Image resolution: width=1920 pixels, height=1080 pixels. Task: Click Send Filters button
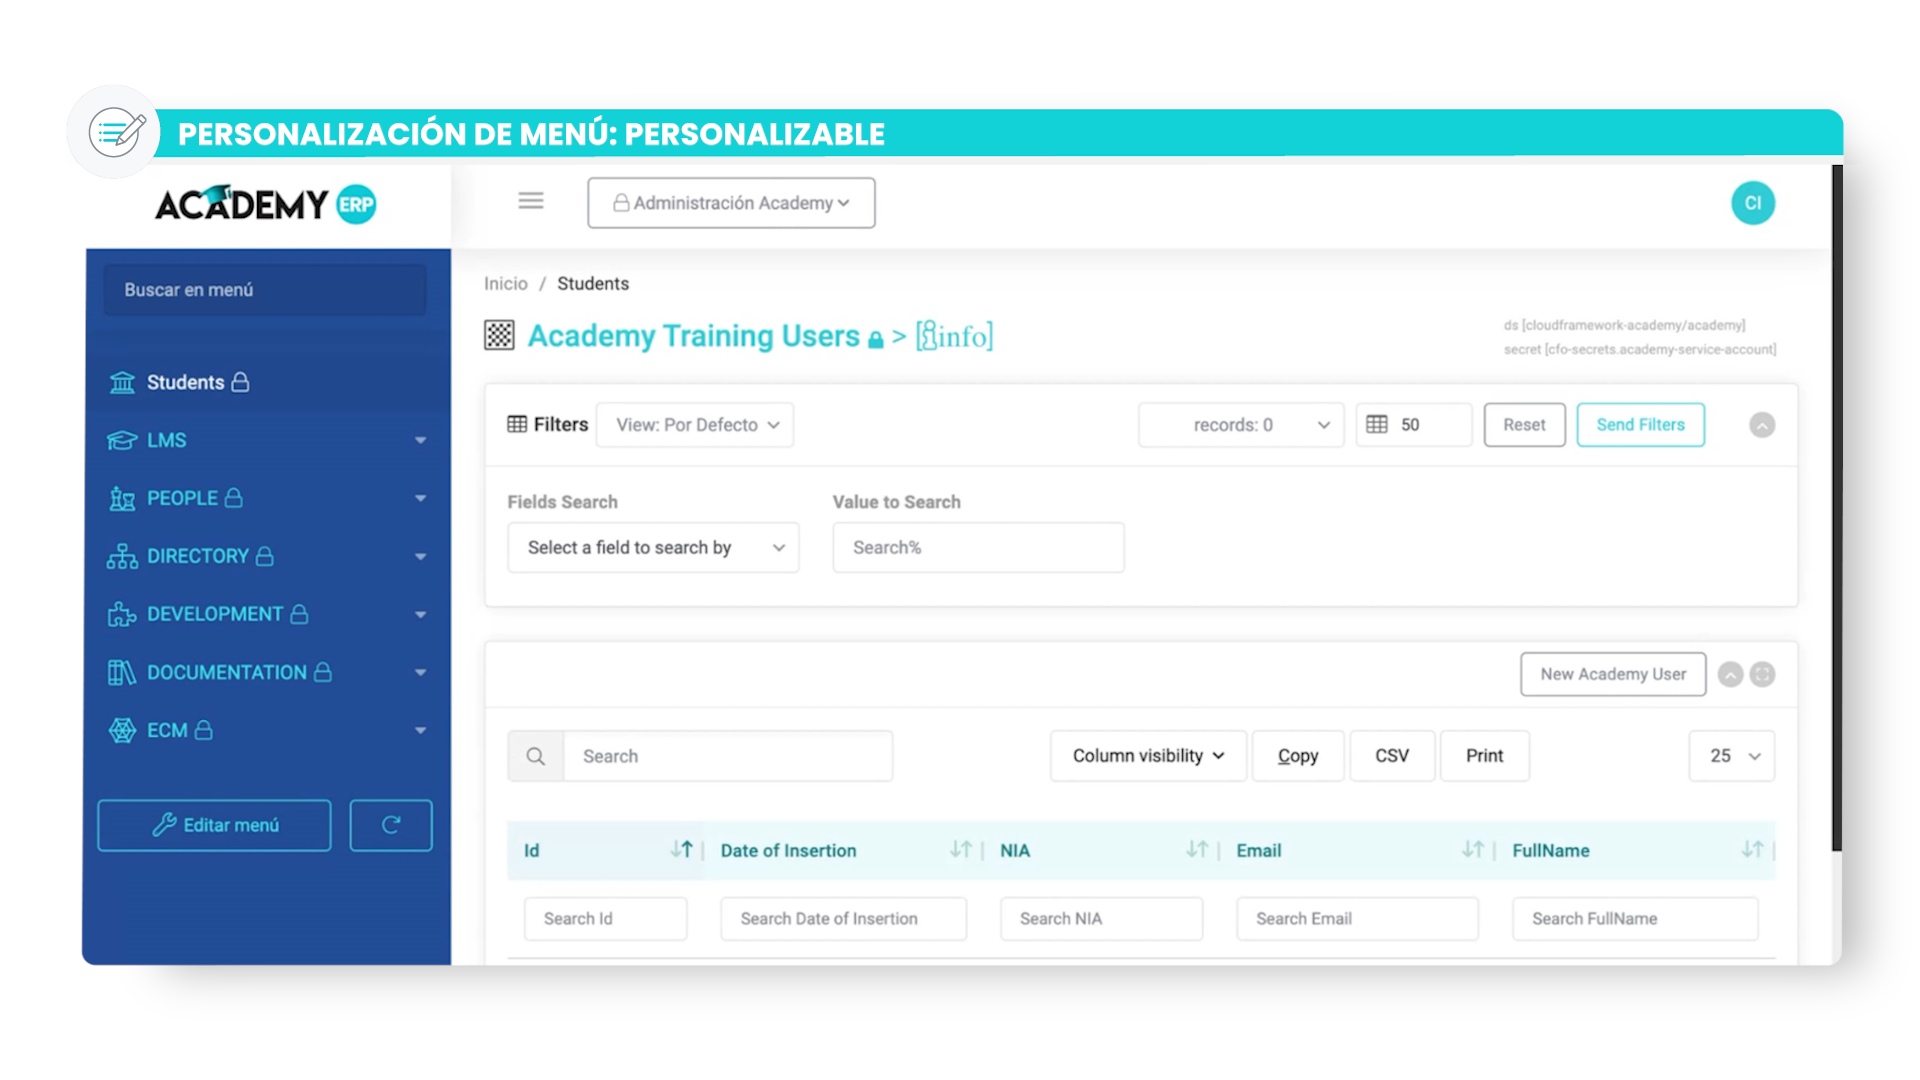coord(1640,425)
